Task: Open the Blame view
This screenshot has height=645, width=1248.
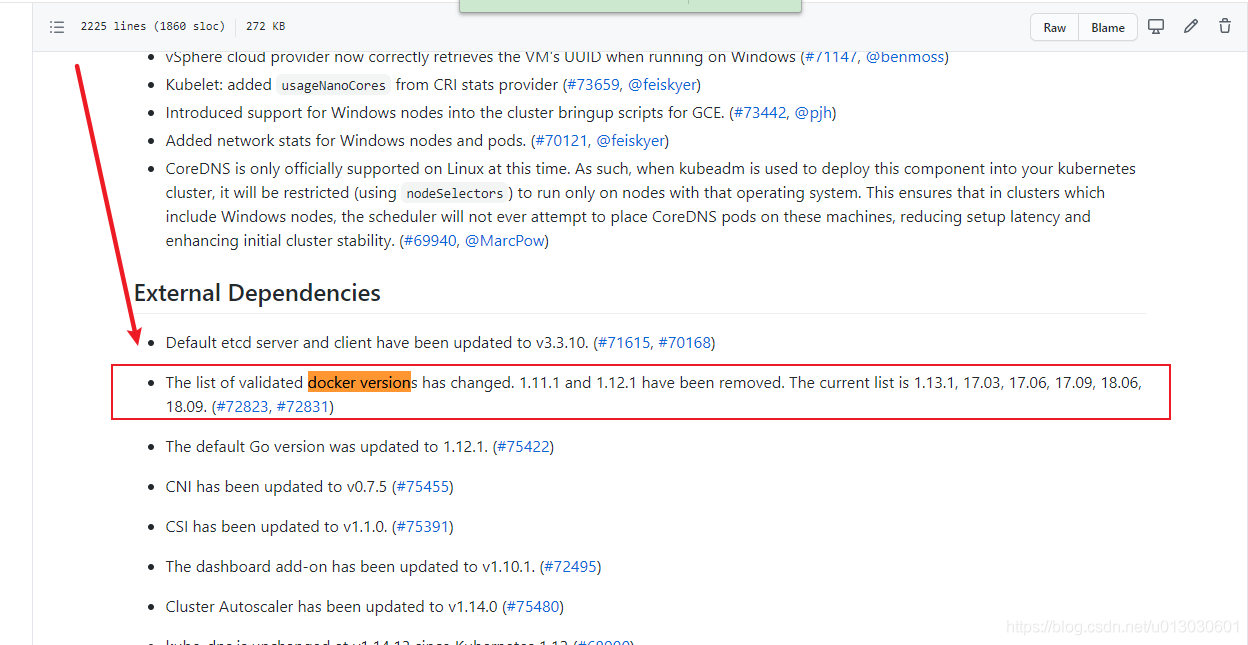Action: (1108, 28)
